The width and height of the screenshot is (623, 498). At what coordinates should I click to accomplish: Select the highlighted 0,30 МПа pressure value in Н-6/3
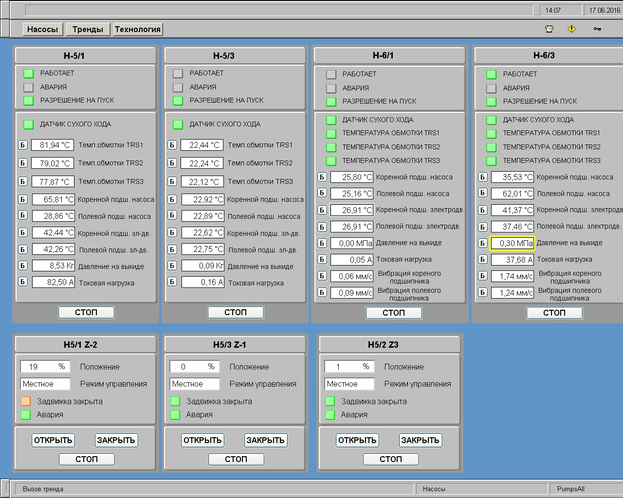tap(510, 243)
